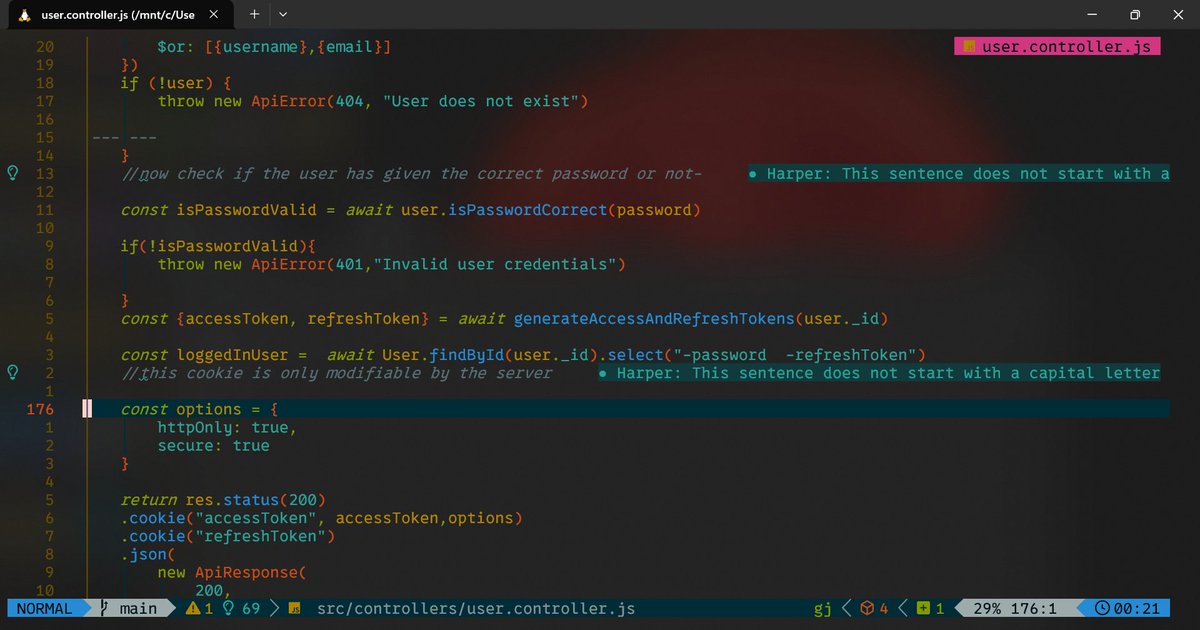Open a new terminal tab with the plus button
Image resolution: width=1200 pixels, height=630 pixels.
click(x=254, y=14)
